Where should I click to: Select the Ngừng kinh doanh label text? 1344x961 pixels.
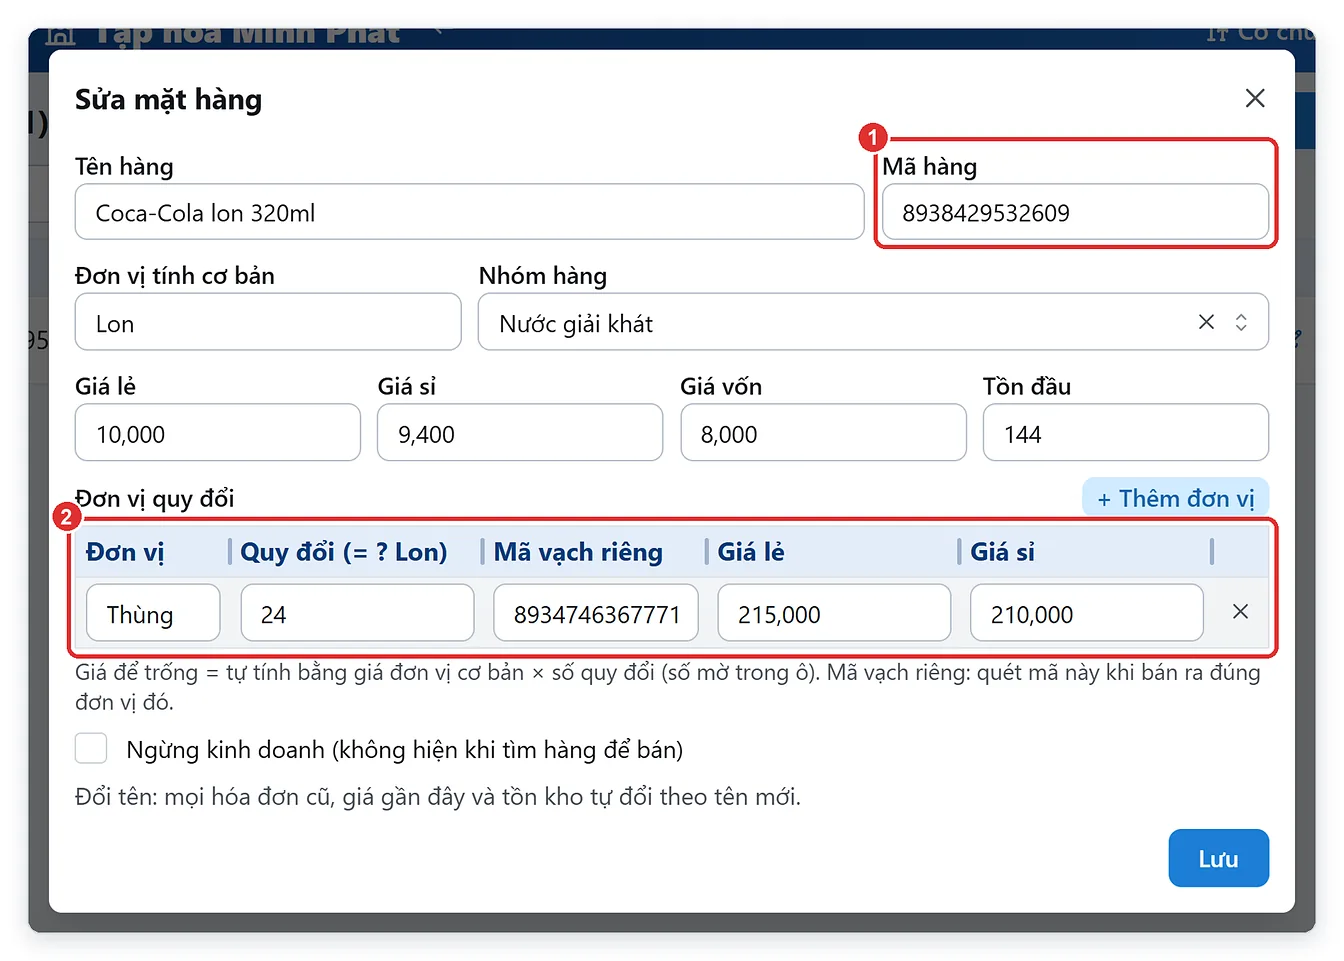pos(405,749)
